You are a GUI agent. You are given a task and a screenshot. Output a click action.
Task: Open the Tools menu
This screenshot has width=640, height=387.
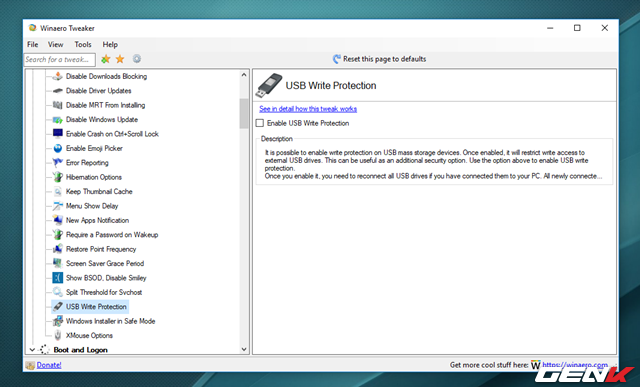point(83,44)
